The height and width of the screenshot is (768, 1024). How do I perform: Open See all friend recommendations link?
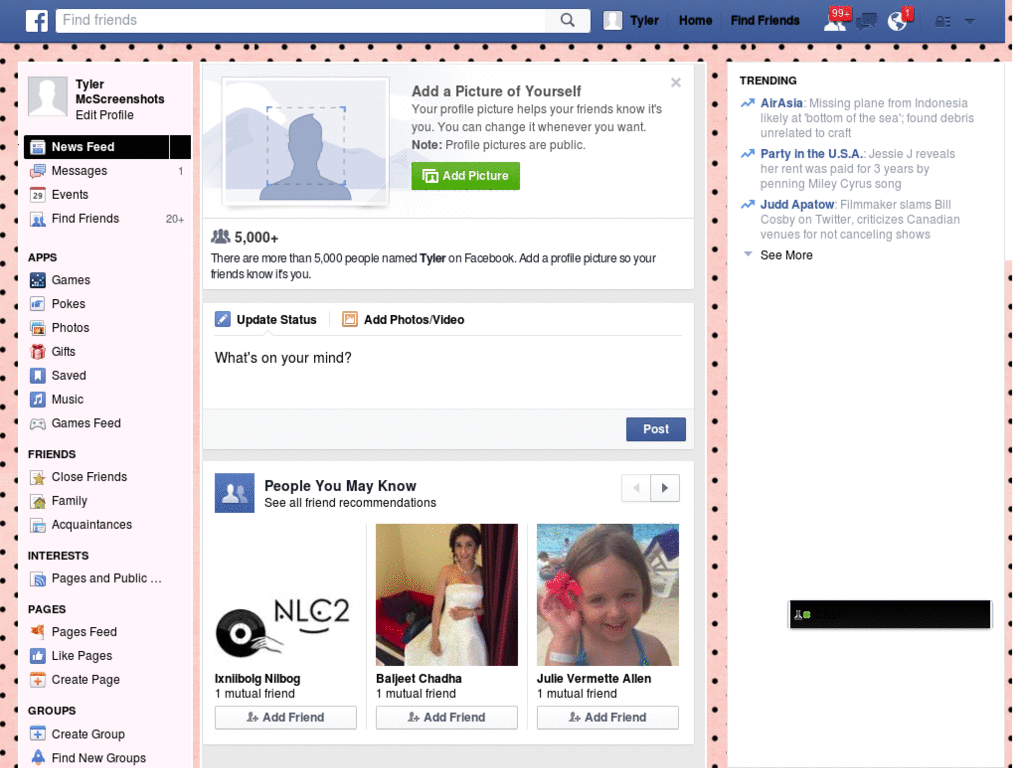coord(350,503)
